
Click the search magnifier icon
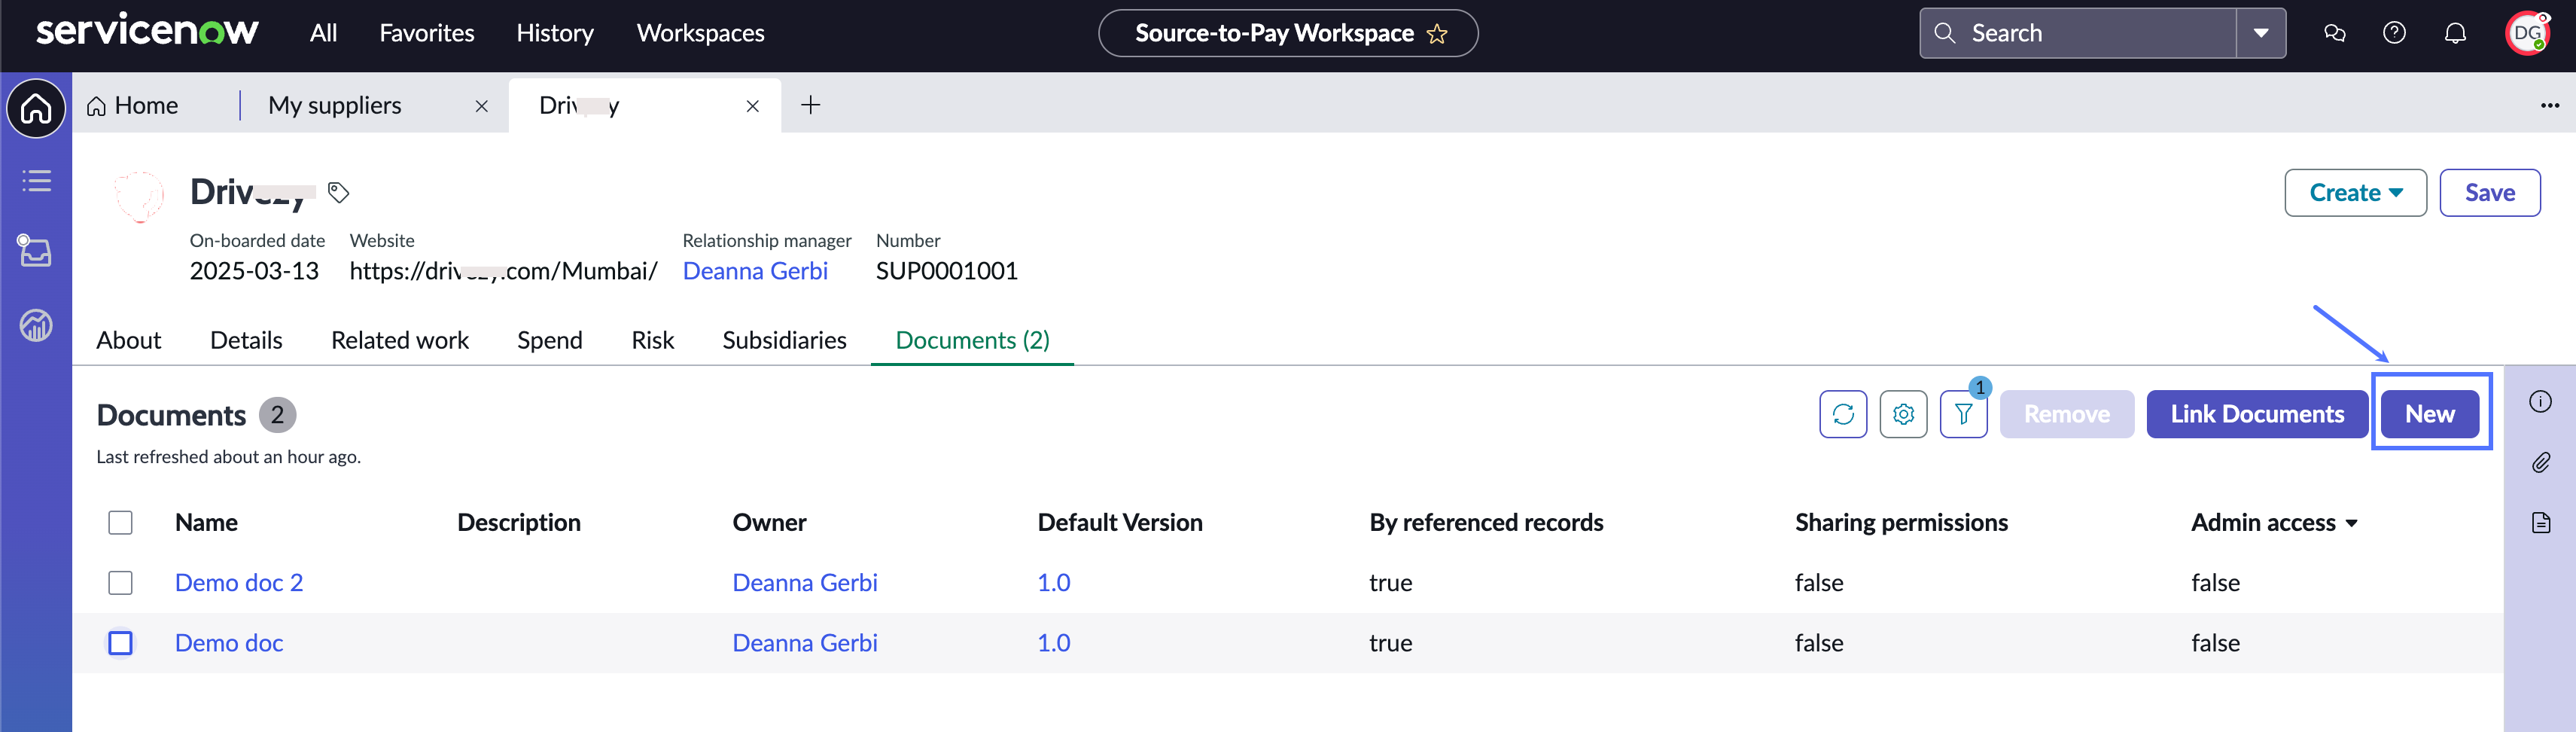click(1945, 33)
